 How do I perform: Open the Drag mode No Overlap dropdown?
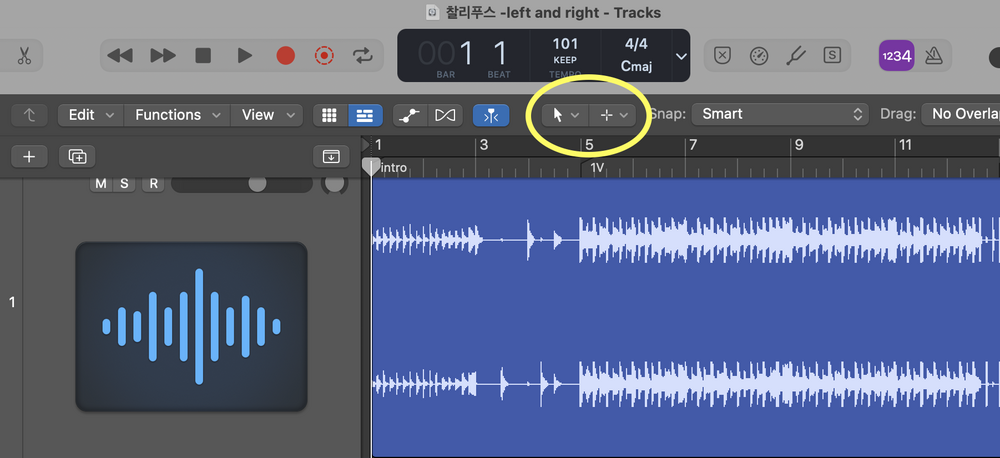pos(962,114)
